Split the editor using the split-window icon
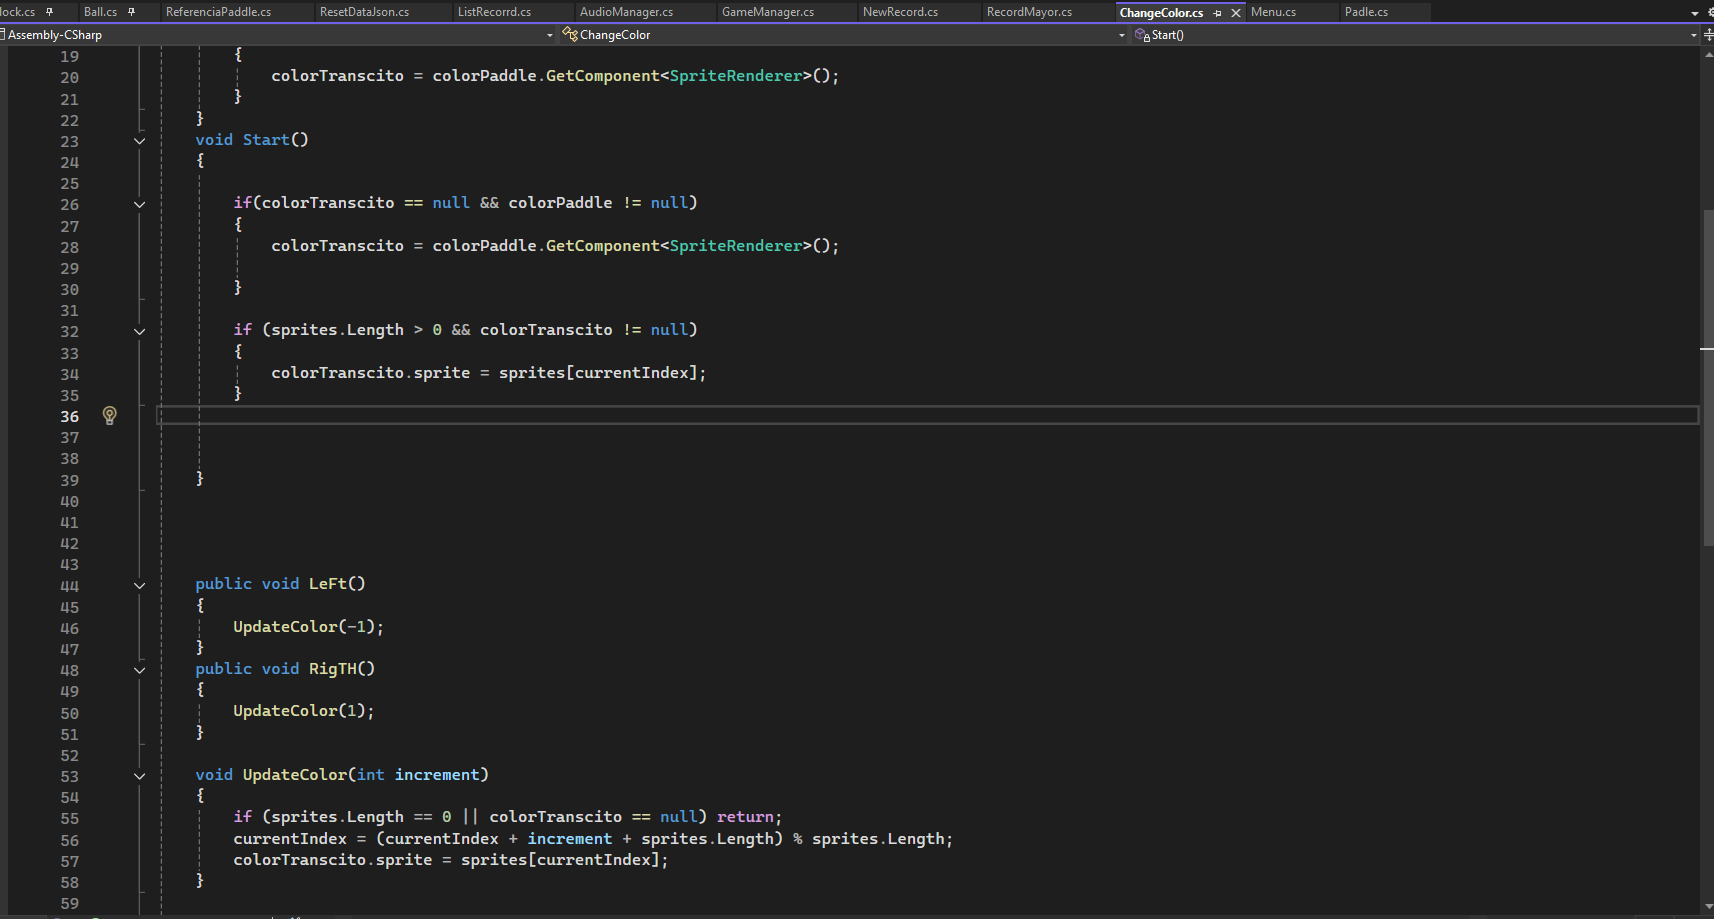The width and height of the screenshot is (1714, 919). 1708,35
